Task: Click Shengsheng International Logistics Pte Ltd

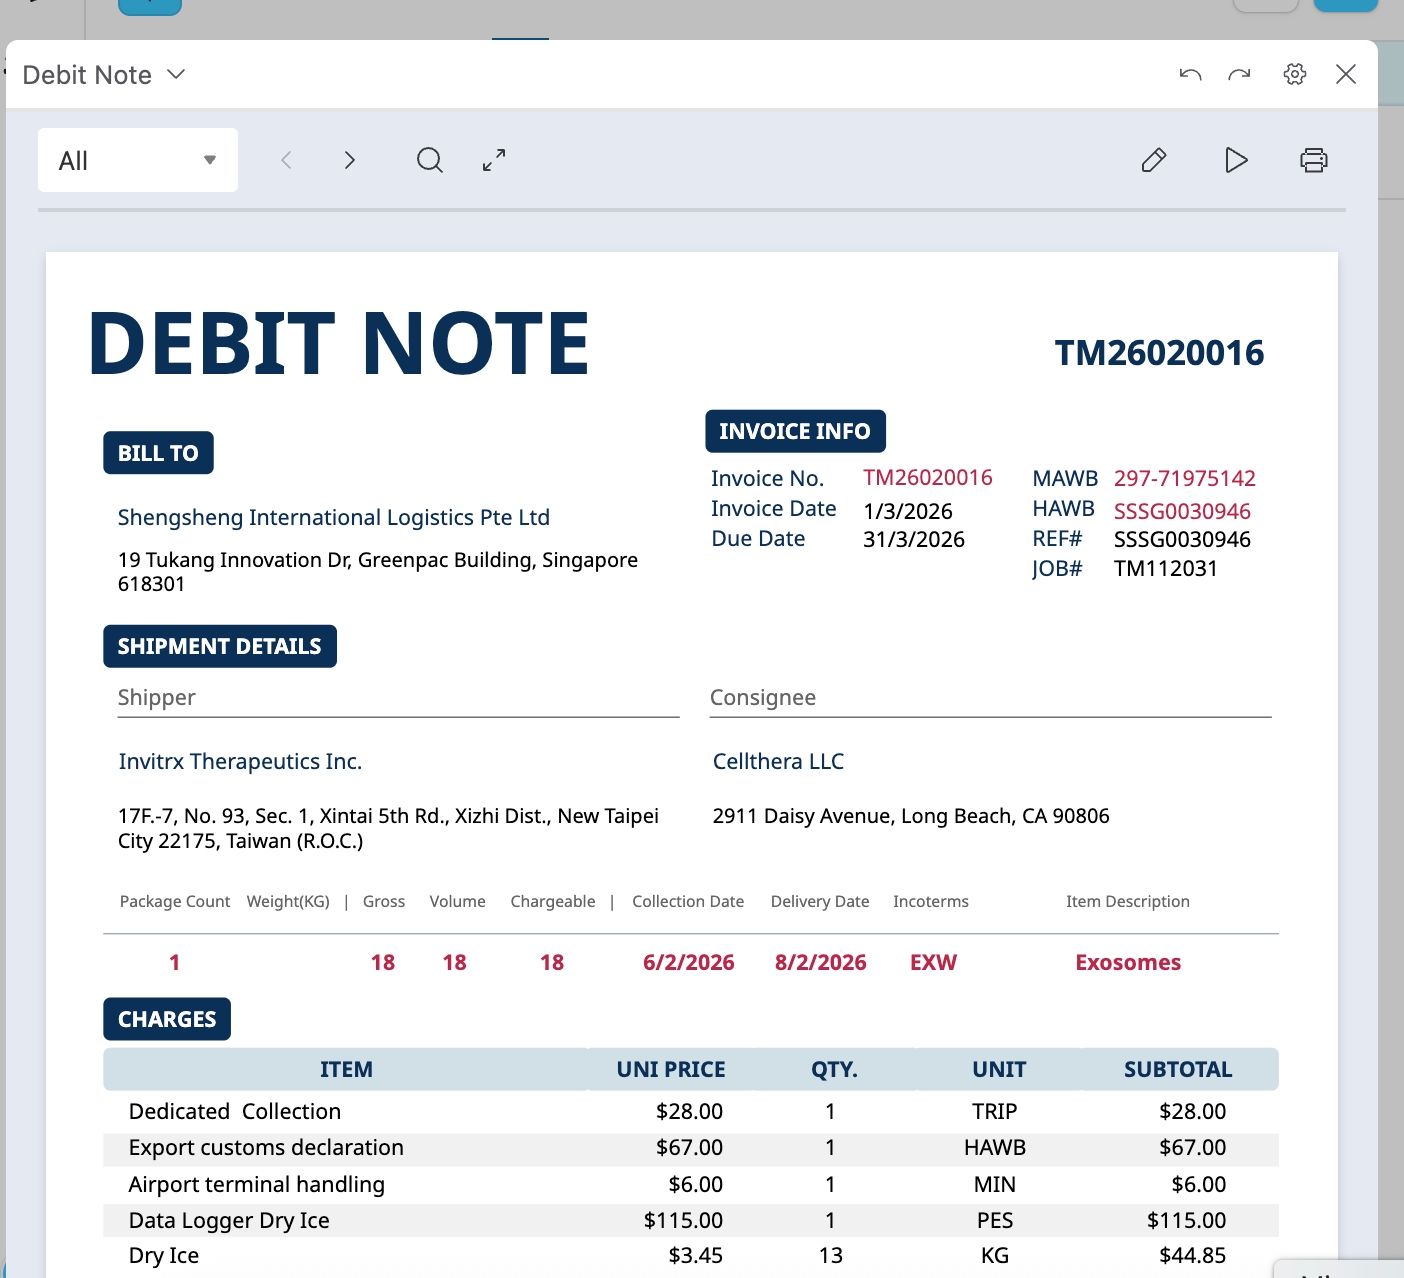Action: click(333, 517)
